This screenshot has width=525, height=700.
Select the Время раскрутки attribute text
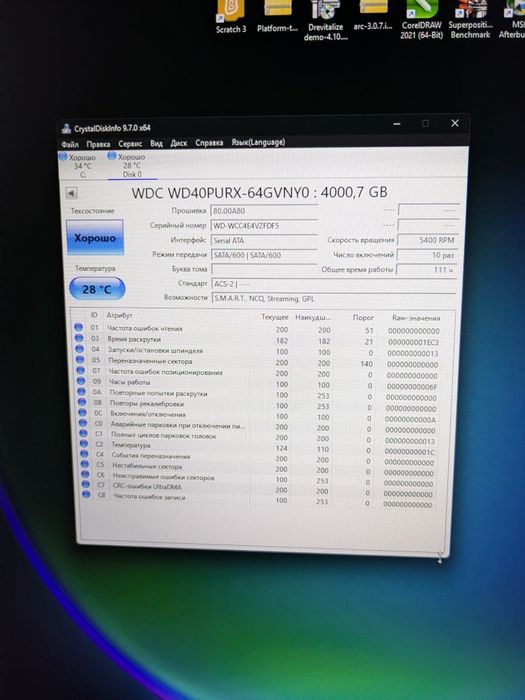point(134,339)
